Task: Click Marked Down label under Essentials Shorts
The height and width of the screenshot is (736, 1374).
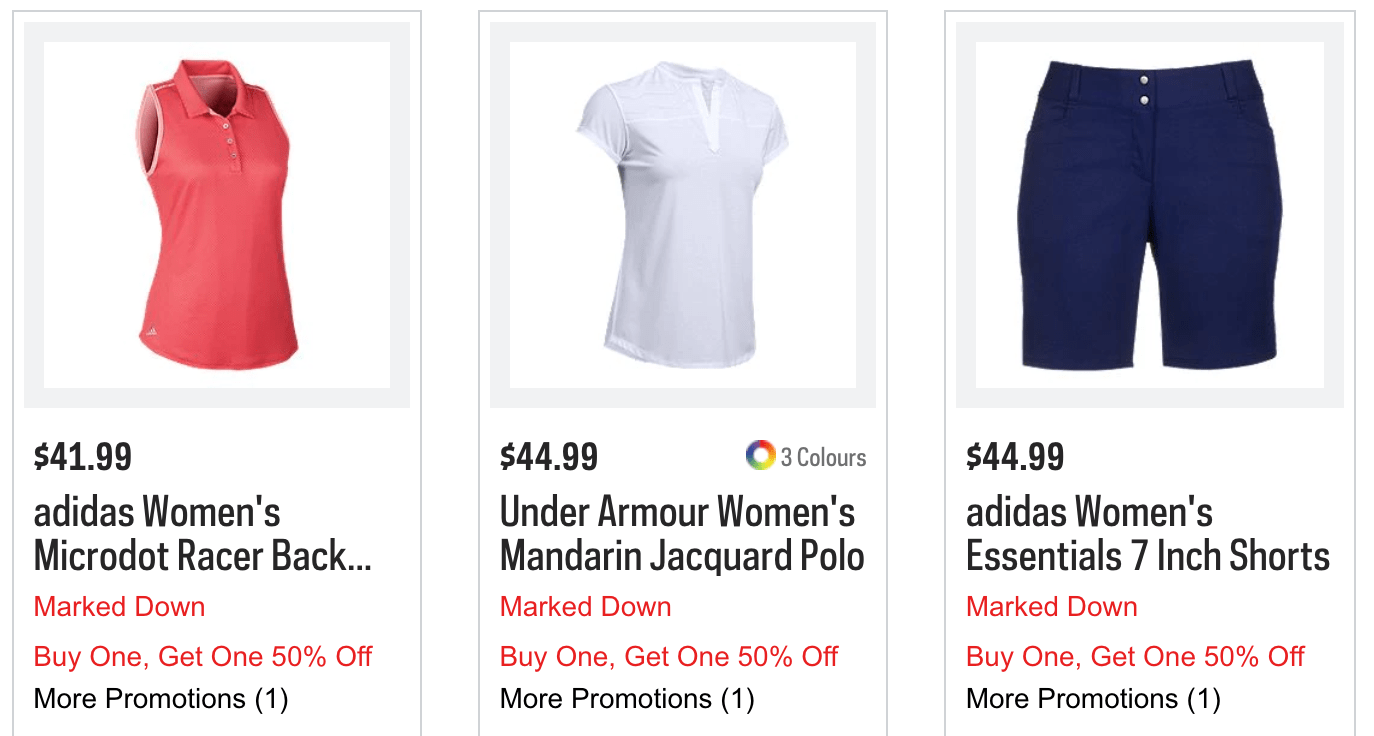Action: [1051, 607]
